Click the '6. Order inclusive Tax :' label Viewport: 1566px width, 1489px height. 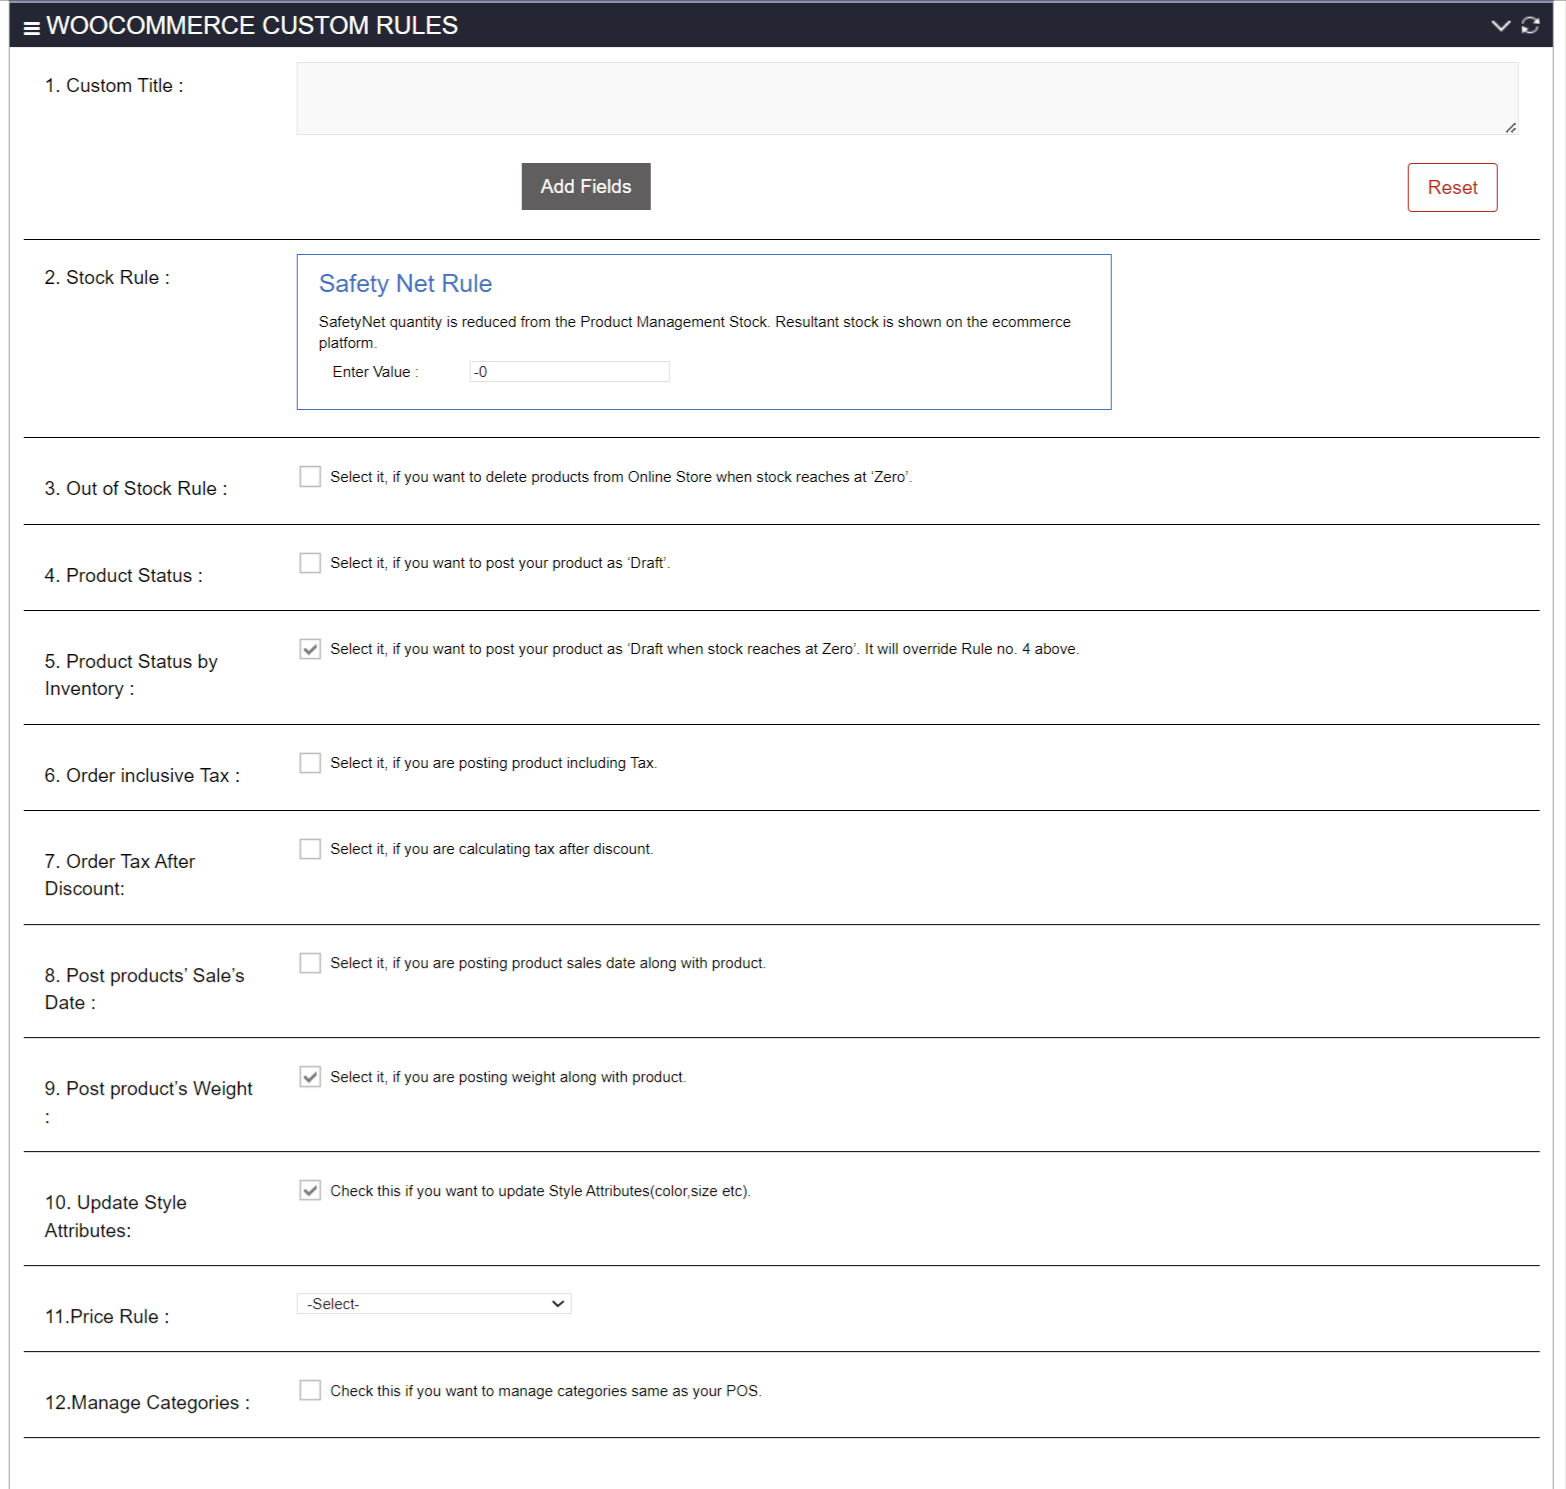142,776
